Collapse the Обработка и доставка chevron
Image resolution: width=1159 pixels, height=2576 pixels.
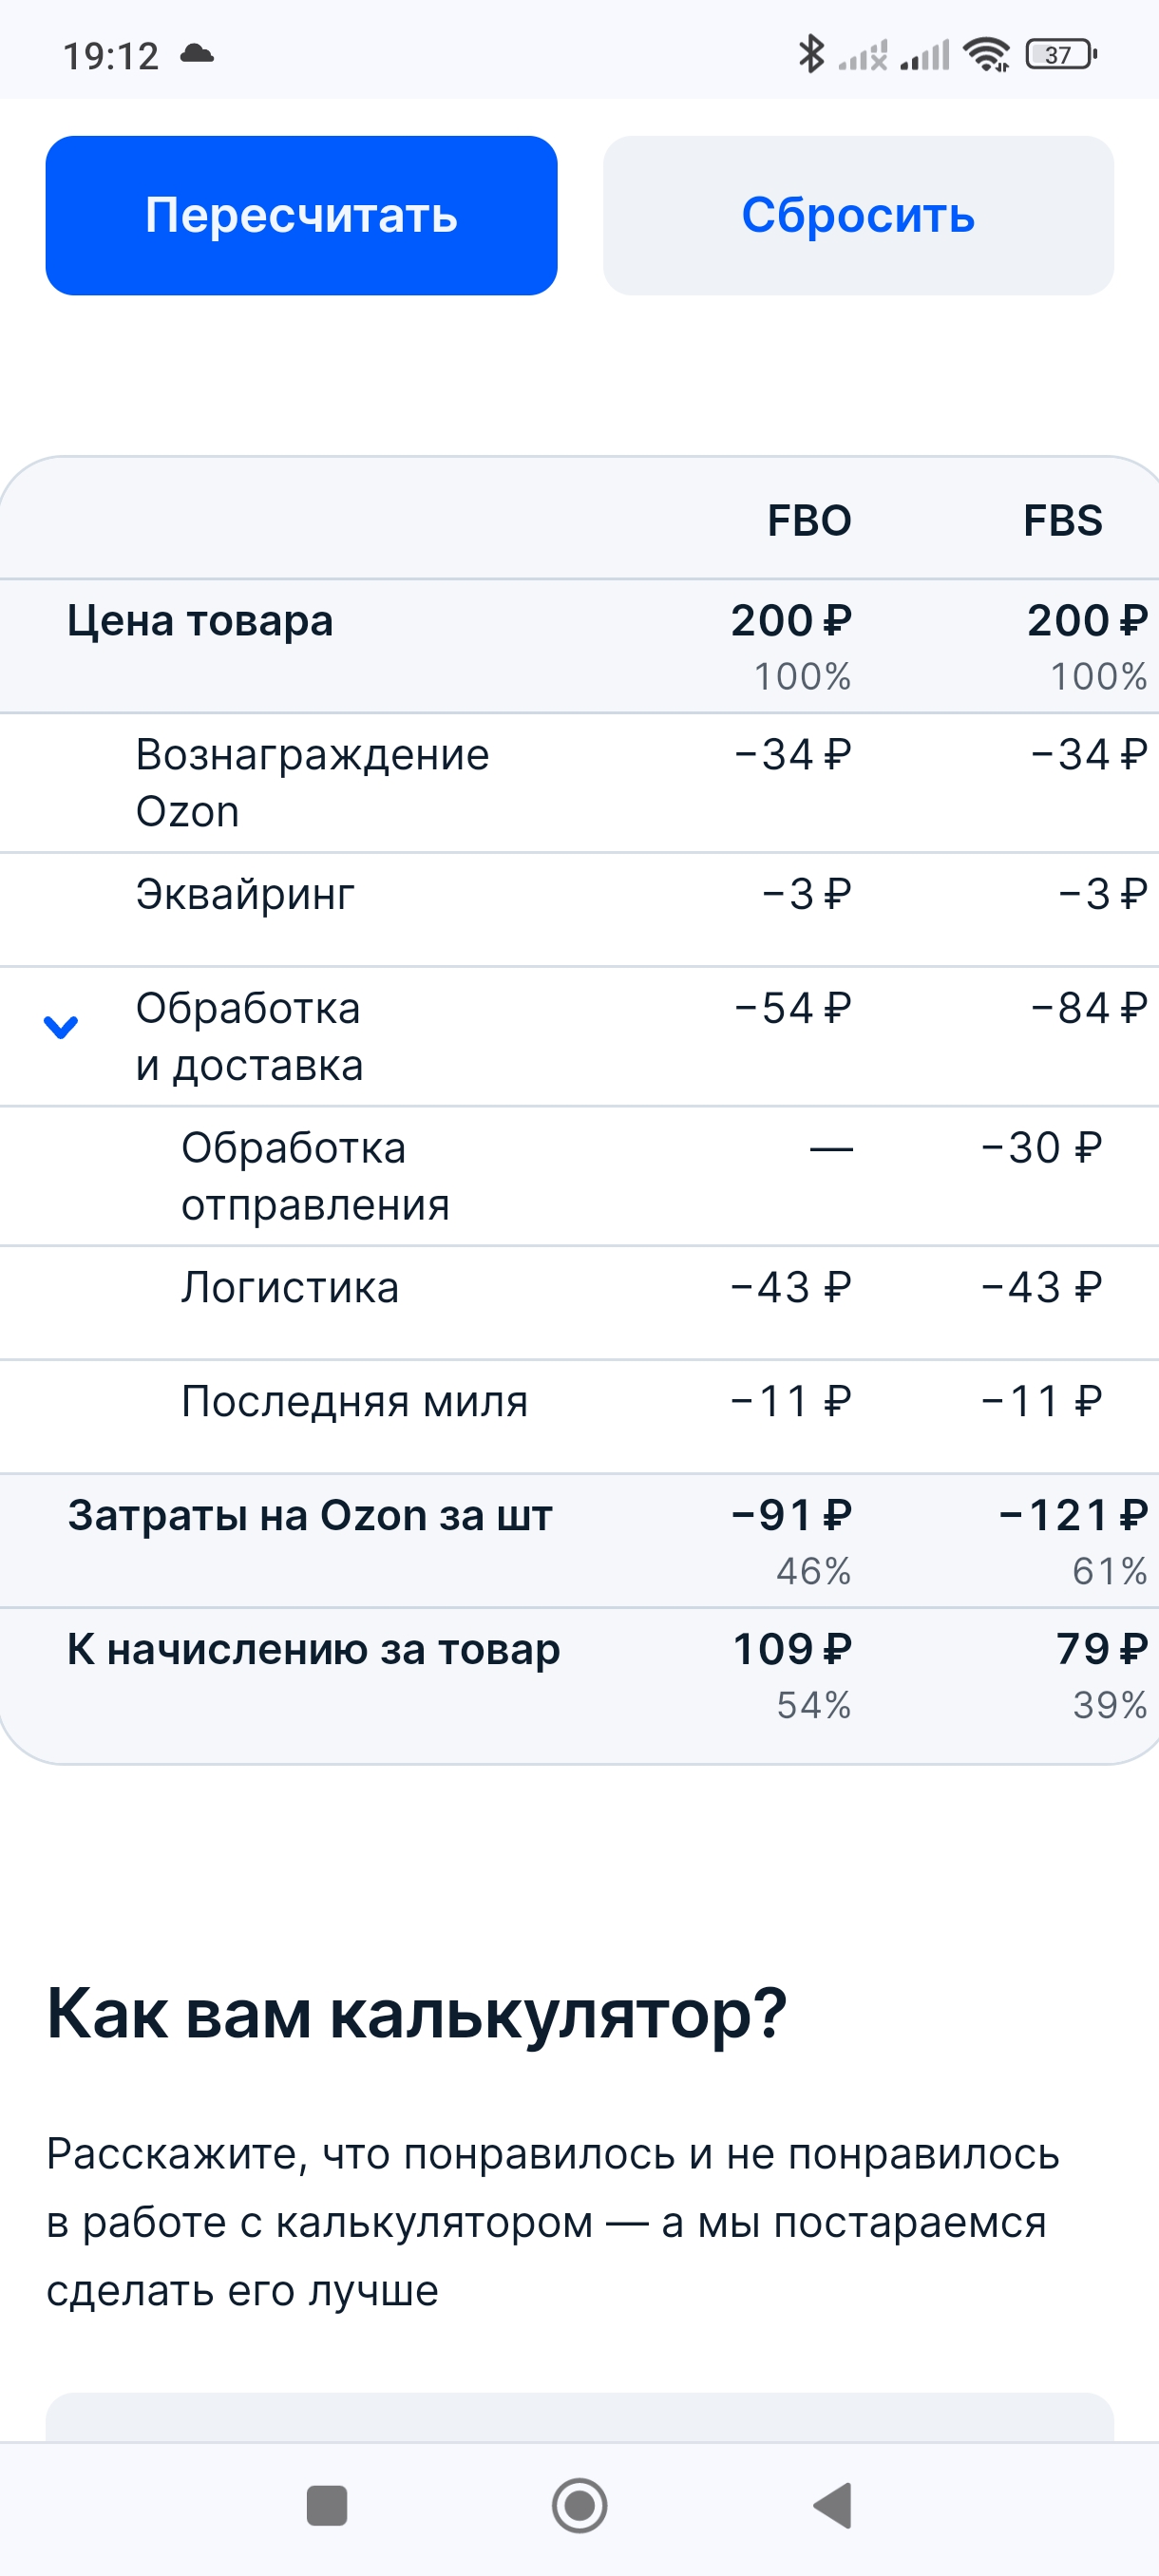pos(61,1027)
